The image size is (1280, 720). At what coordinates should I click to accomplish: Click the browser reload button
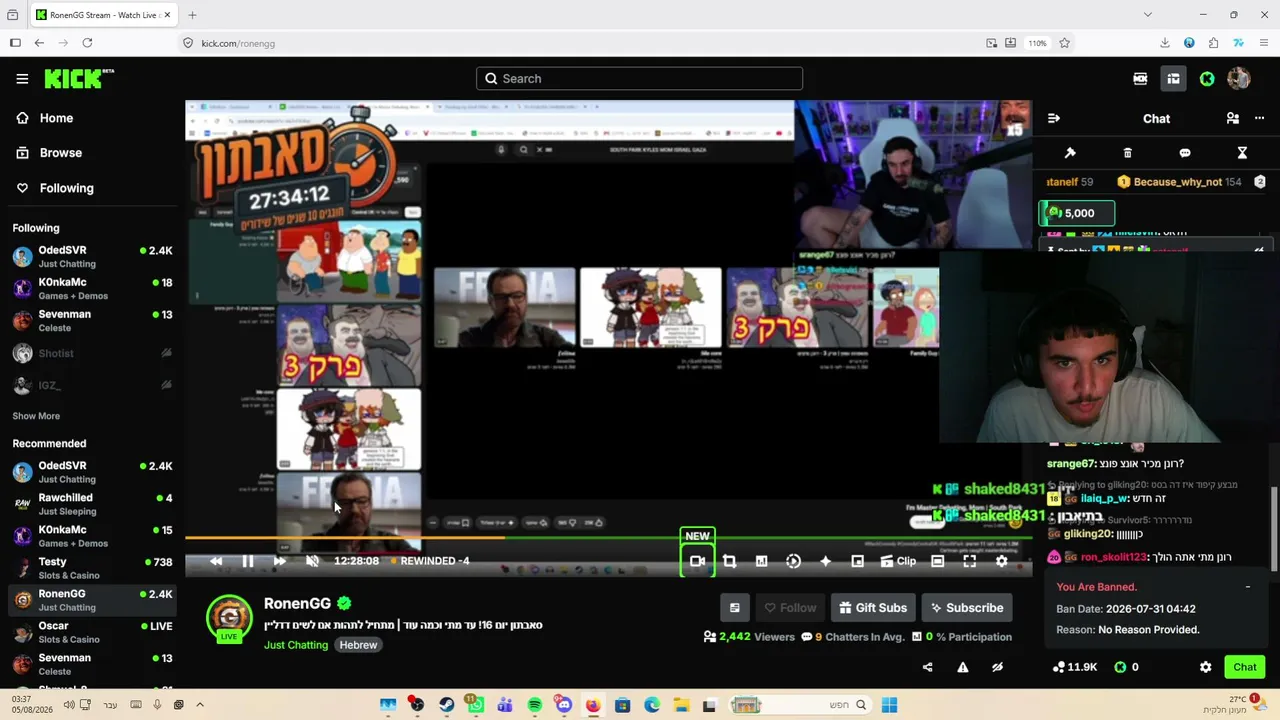[87, 43]
